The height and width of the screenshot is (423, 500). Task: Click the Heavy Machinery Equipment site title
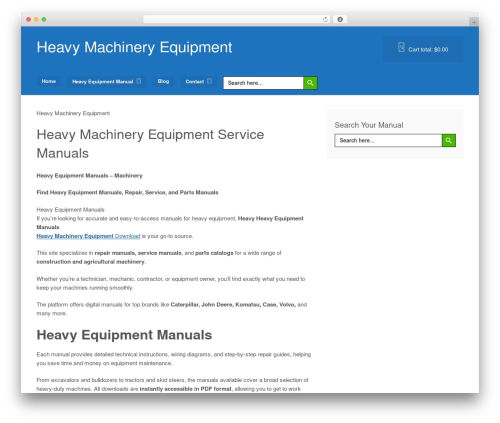click(x=134, y=47)
